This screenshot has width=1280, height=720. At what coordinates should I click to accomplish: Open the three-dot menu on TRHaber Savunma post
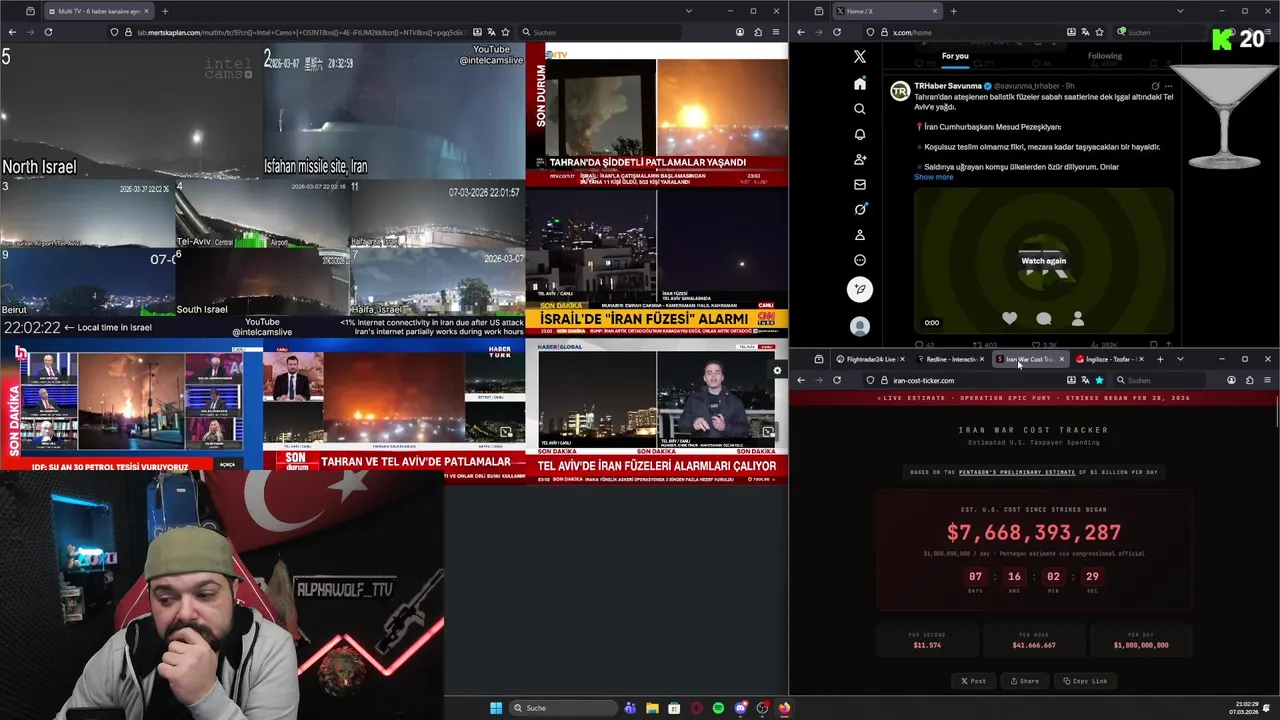[x=1168, y=86]
